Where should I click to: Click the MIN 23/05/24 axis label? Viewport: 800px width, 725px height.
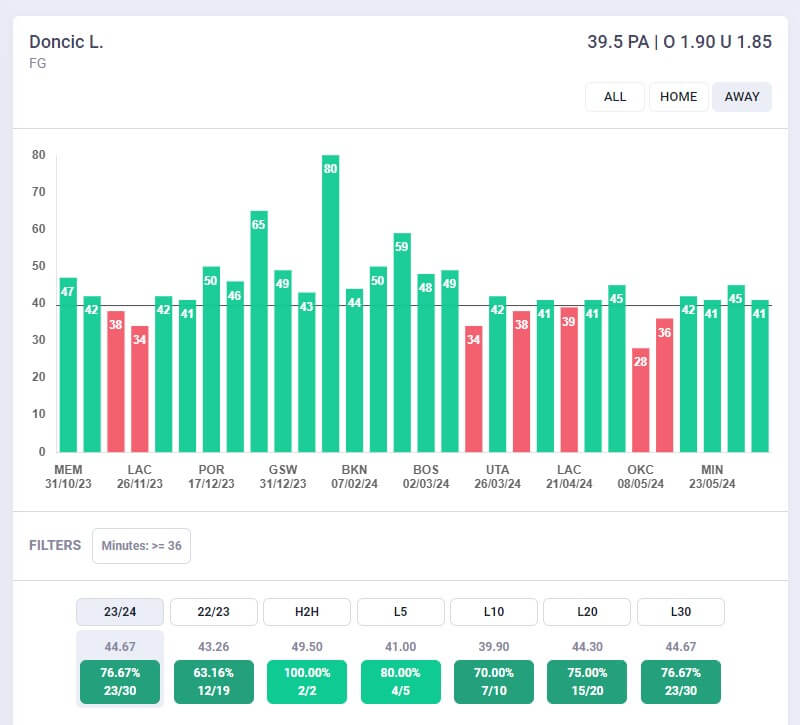(712, 477)
